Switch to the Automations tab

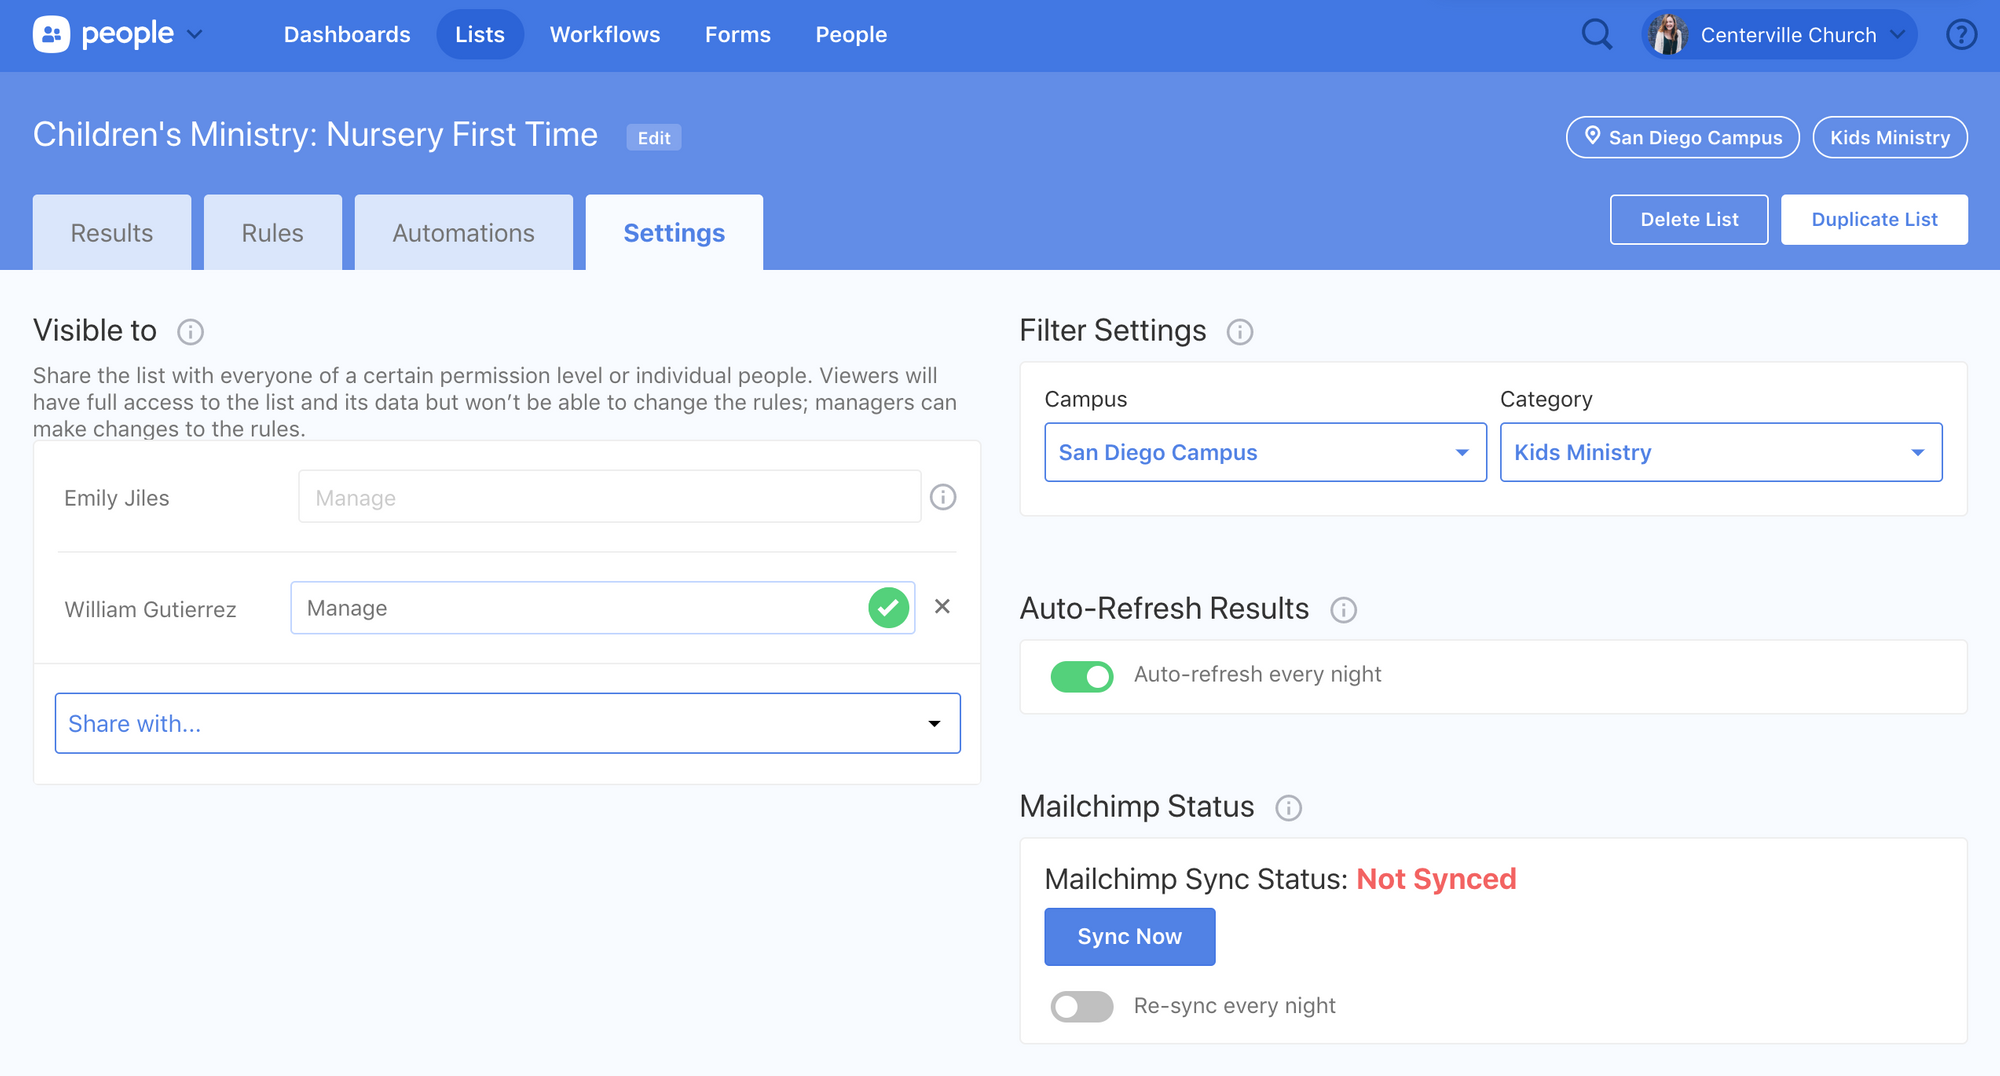(x=463, y=233)
